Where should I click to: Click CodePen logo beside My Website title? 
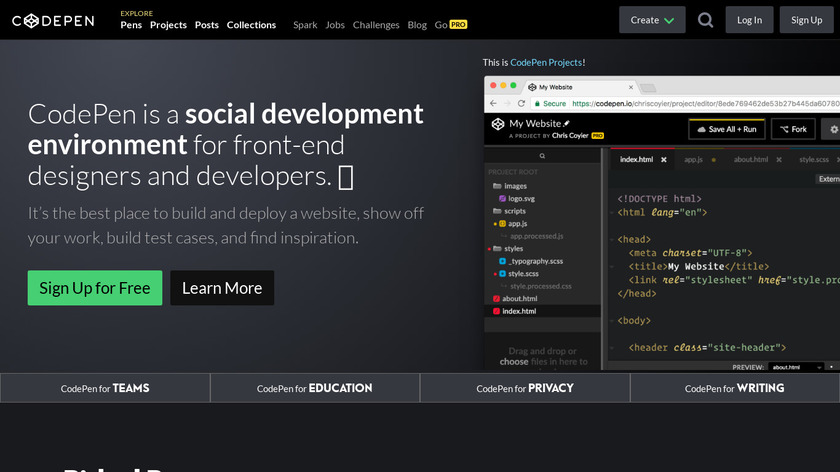[x=498, y=124]
